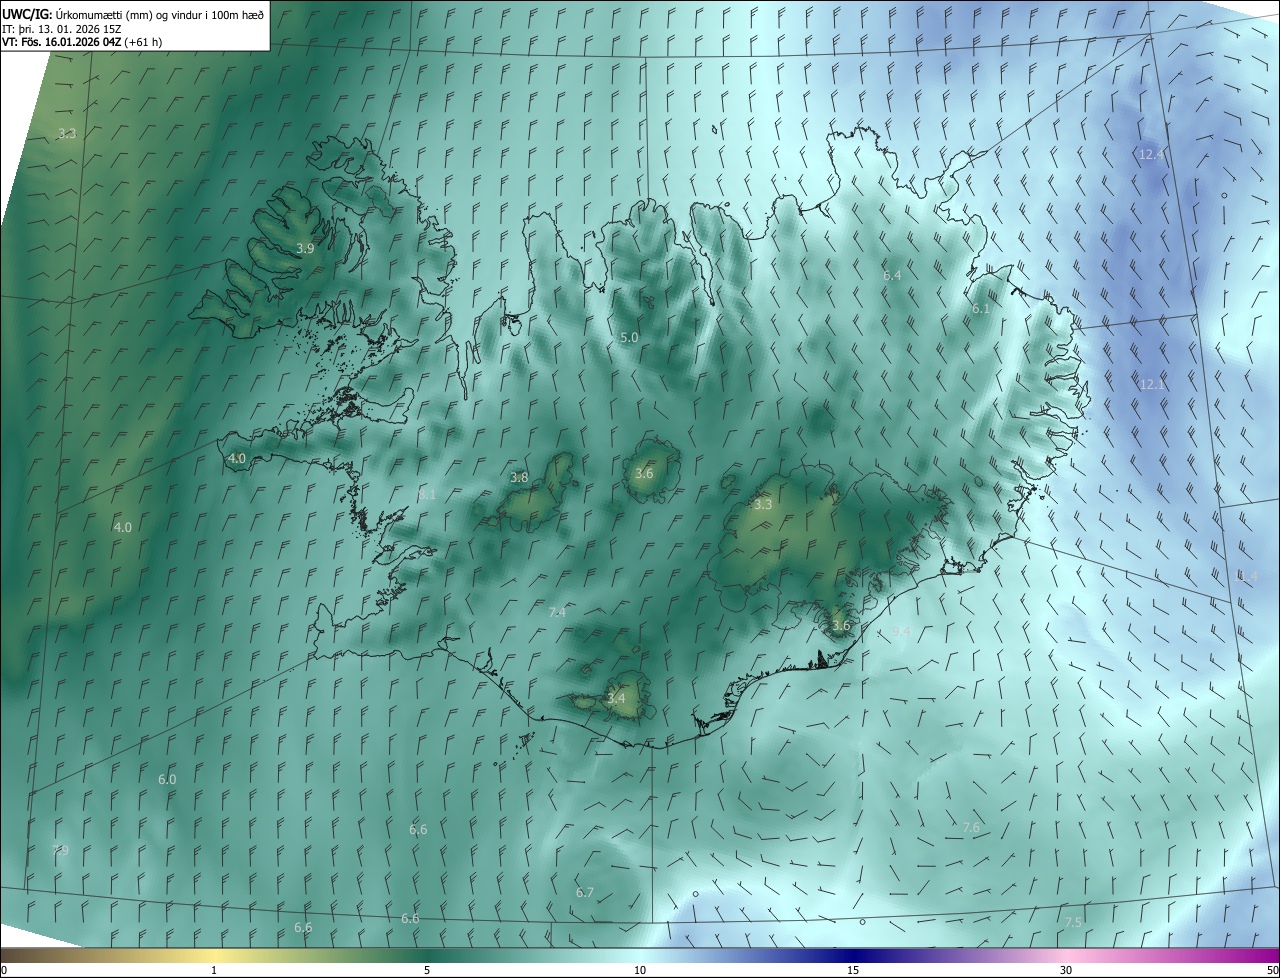This screenshot has width=1280, height=978.
Task: Click the 9.4 value off the southeast coast
Action: coord(901,631)
